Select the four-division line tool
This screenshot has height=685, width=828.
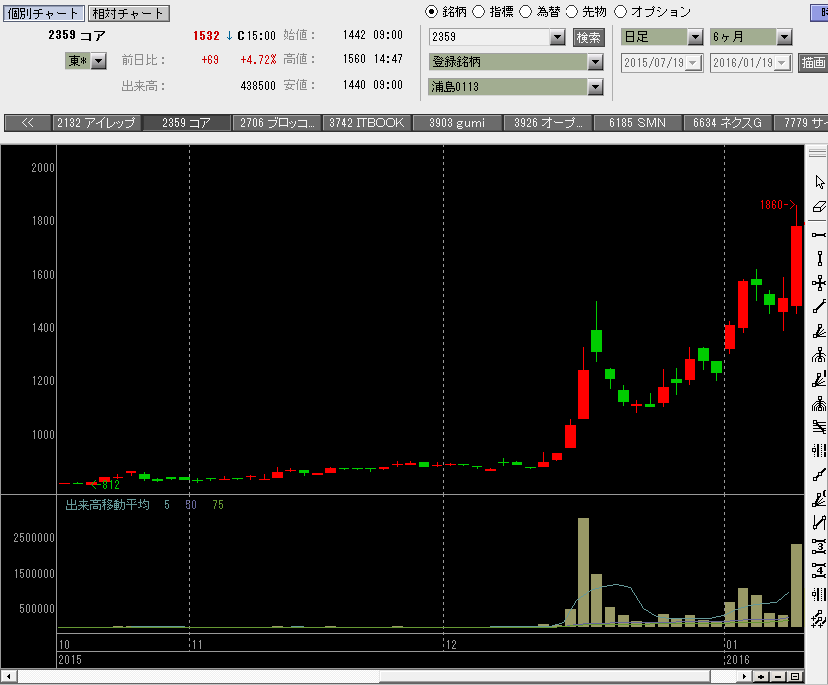point(819,570)
